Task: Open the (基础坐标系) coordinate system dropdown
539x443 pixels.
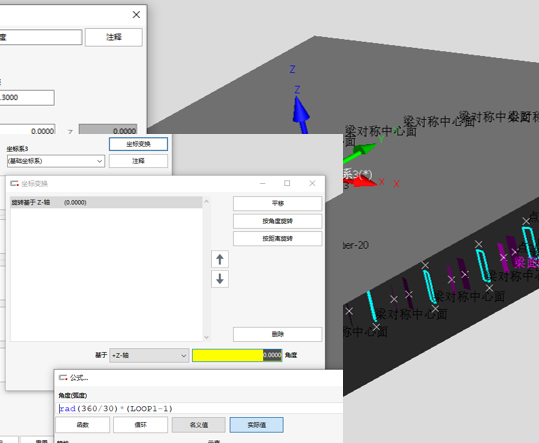Action: point(56,161)
